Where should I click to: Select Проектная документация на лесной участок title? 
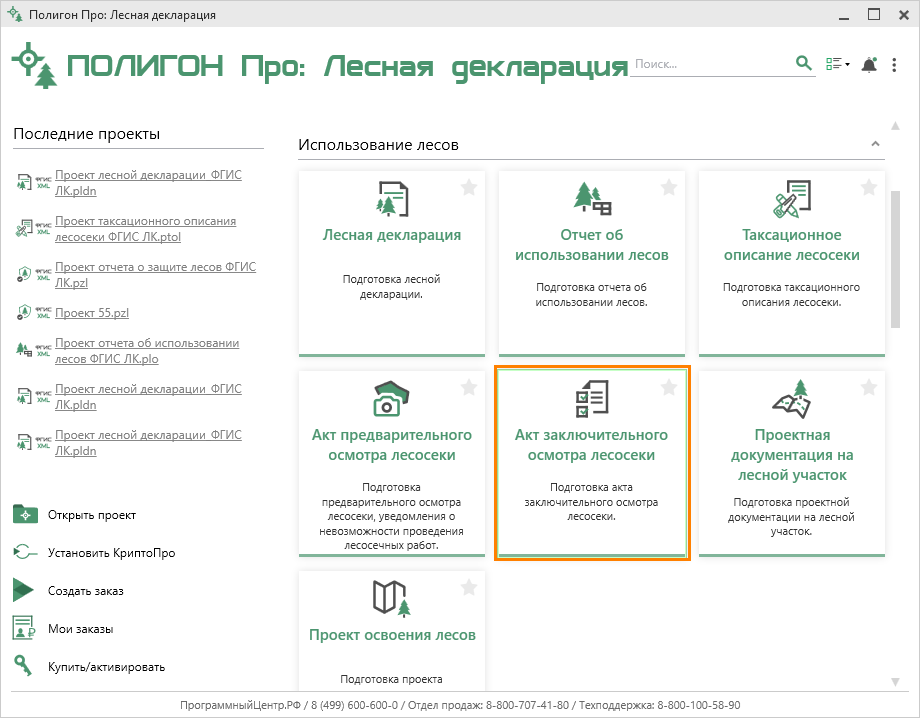(x=792, y=455)
